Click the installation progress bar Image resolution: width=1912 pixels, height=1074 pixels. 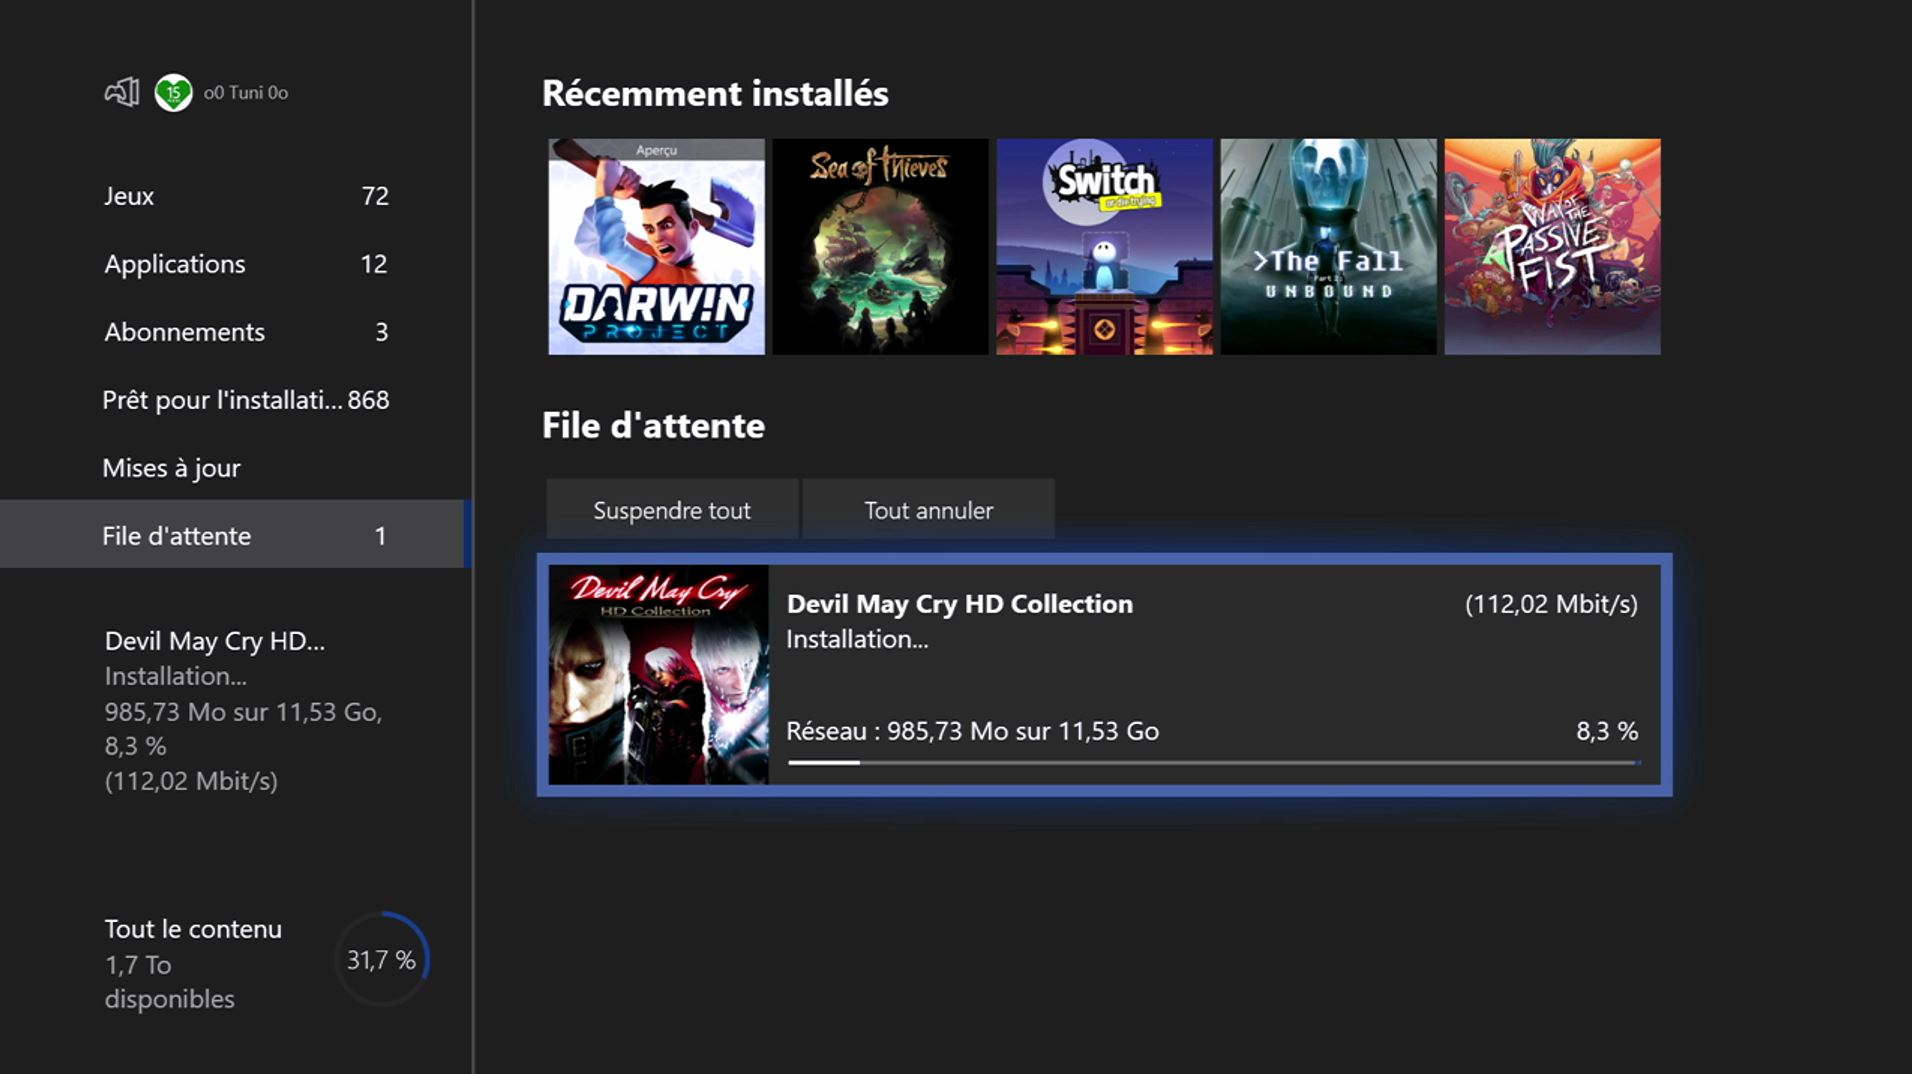click(1213, 763)
